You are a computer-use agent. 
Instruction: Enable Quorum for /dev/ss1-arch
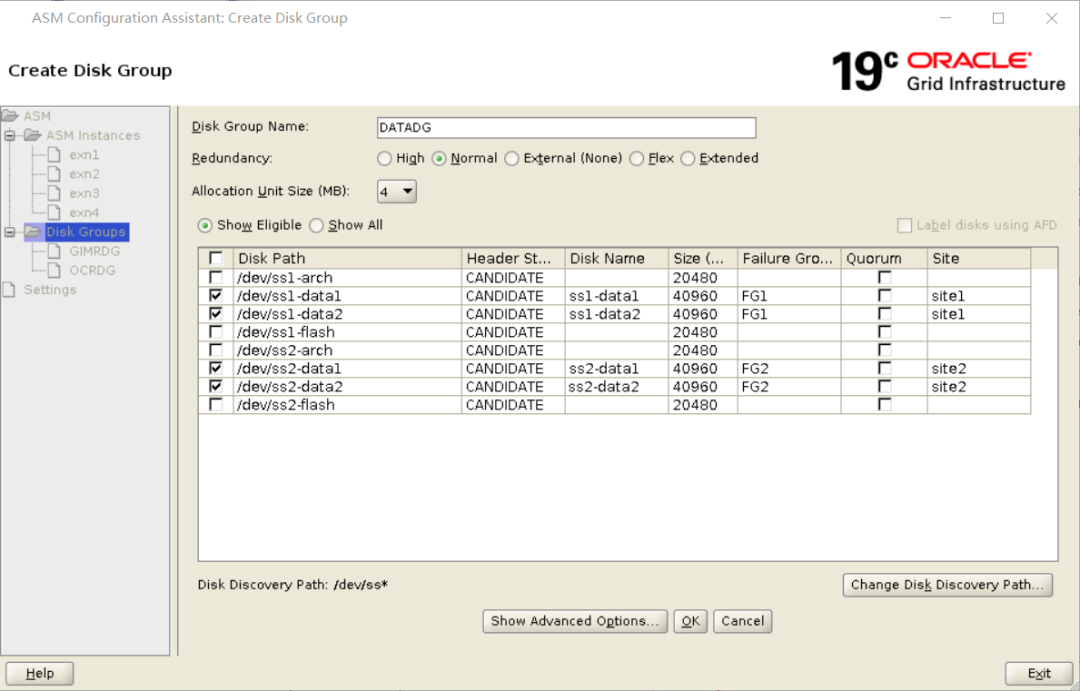pyautogui.click(x=884, y=278)
